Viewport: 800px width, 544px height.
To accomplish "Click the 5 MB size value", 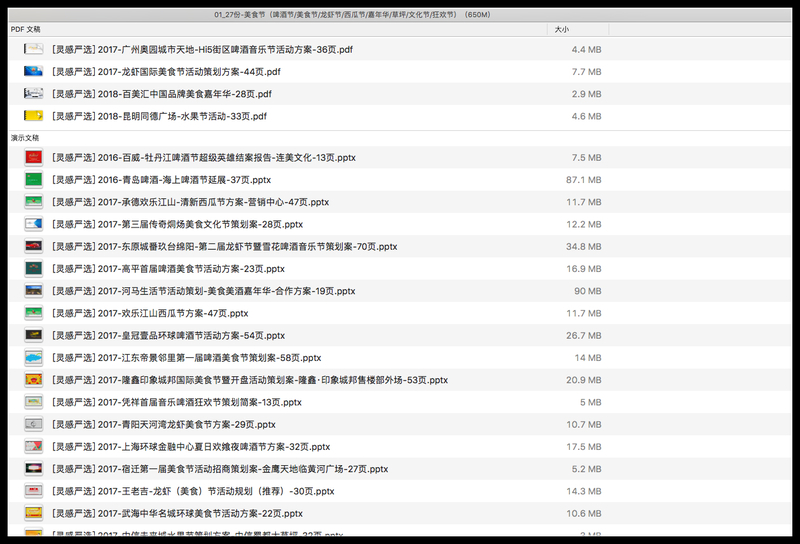I will click(590, 402).
